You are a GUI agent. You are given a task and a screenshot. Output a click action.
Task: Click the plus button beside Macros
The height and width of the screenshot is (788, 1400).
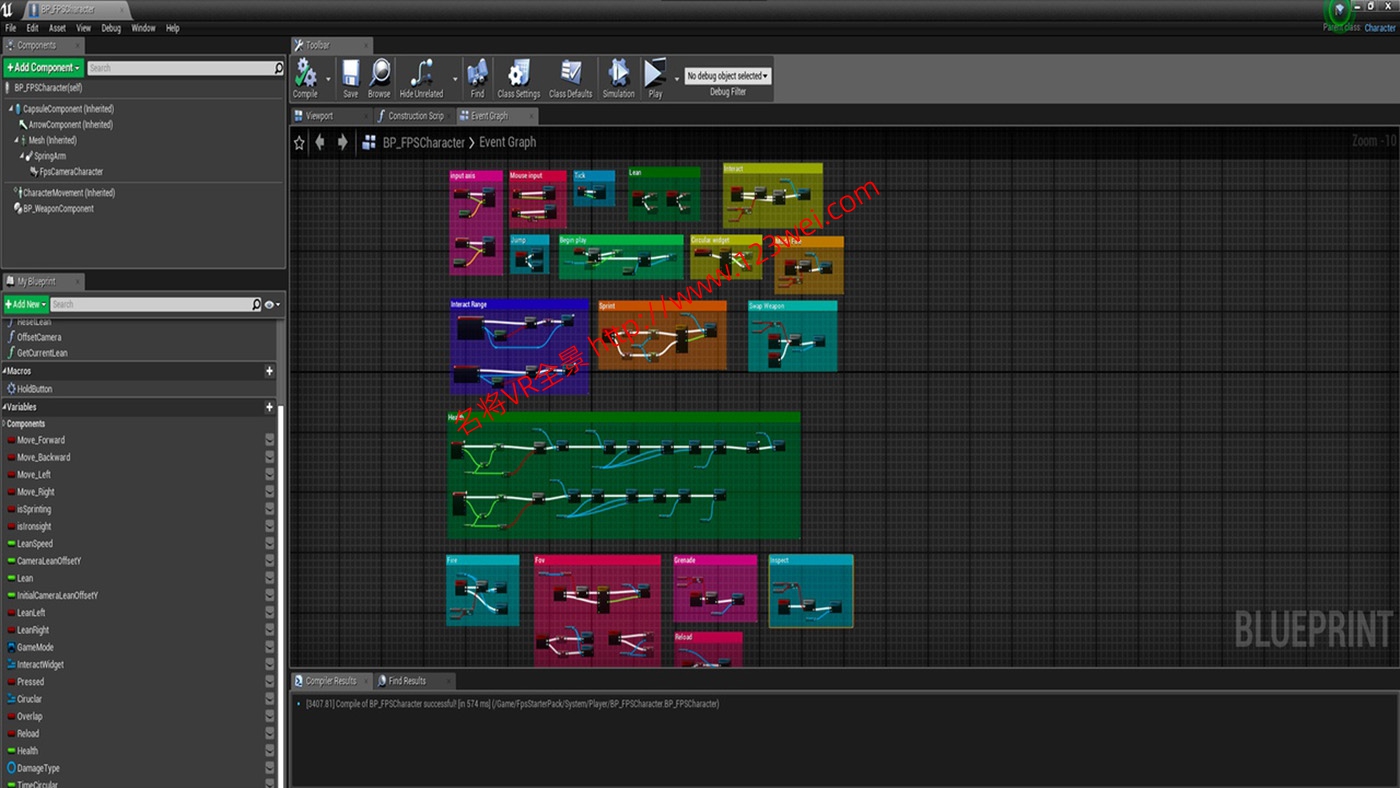[x=269, y=371]
